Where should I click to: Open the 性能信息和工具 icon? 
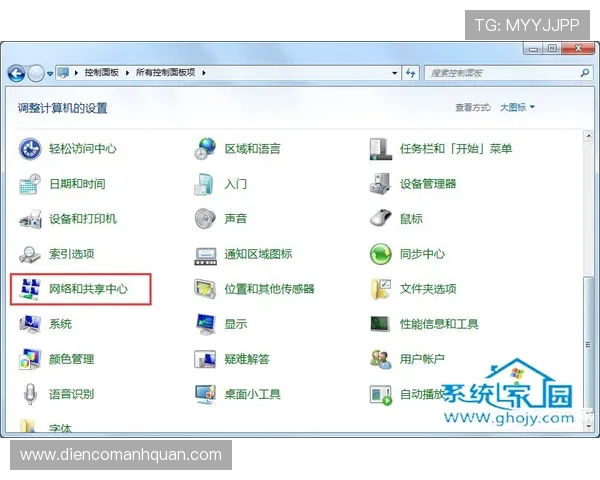[x=380, y=324]
